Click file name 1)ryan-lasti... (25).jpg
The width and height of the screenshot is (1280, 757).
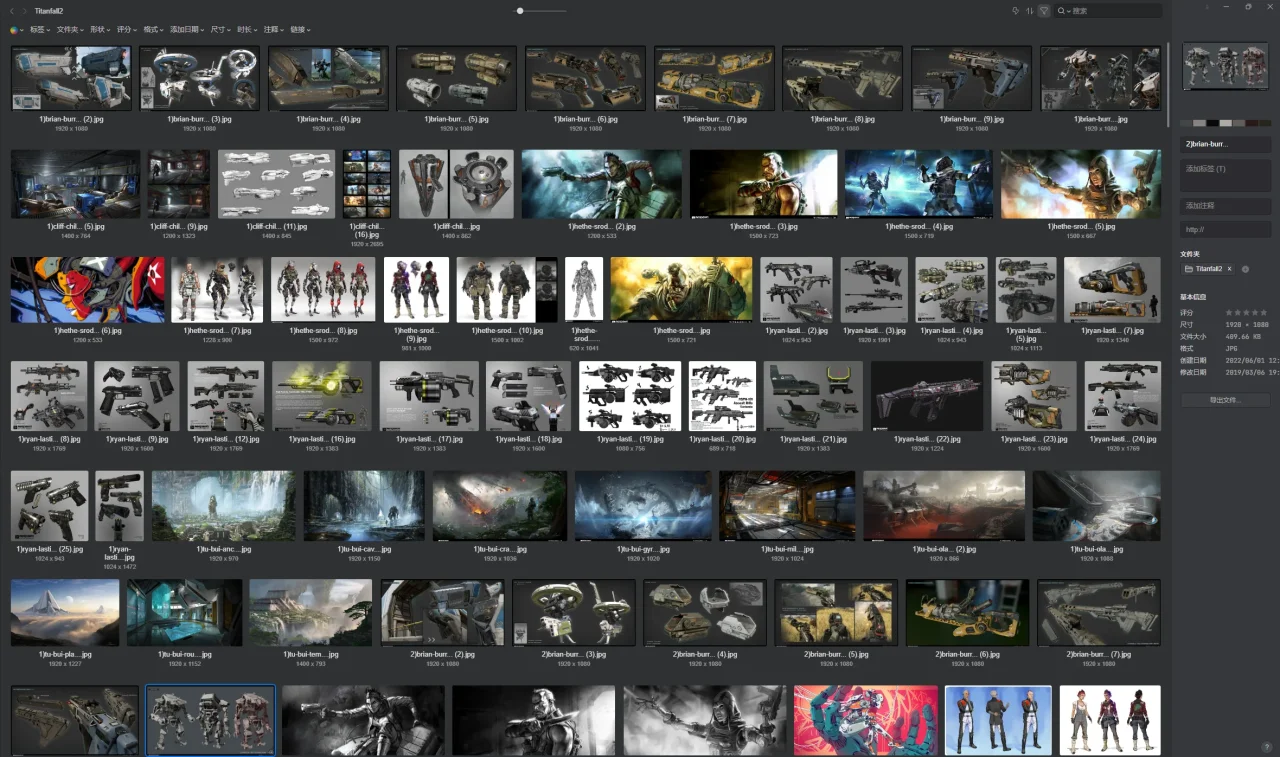click(x=50, y=549)
